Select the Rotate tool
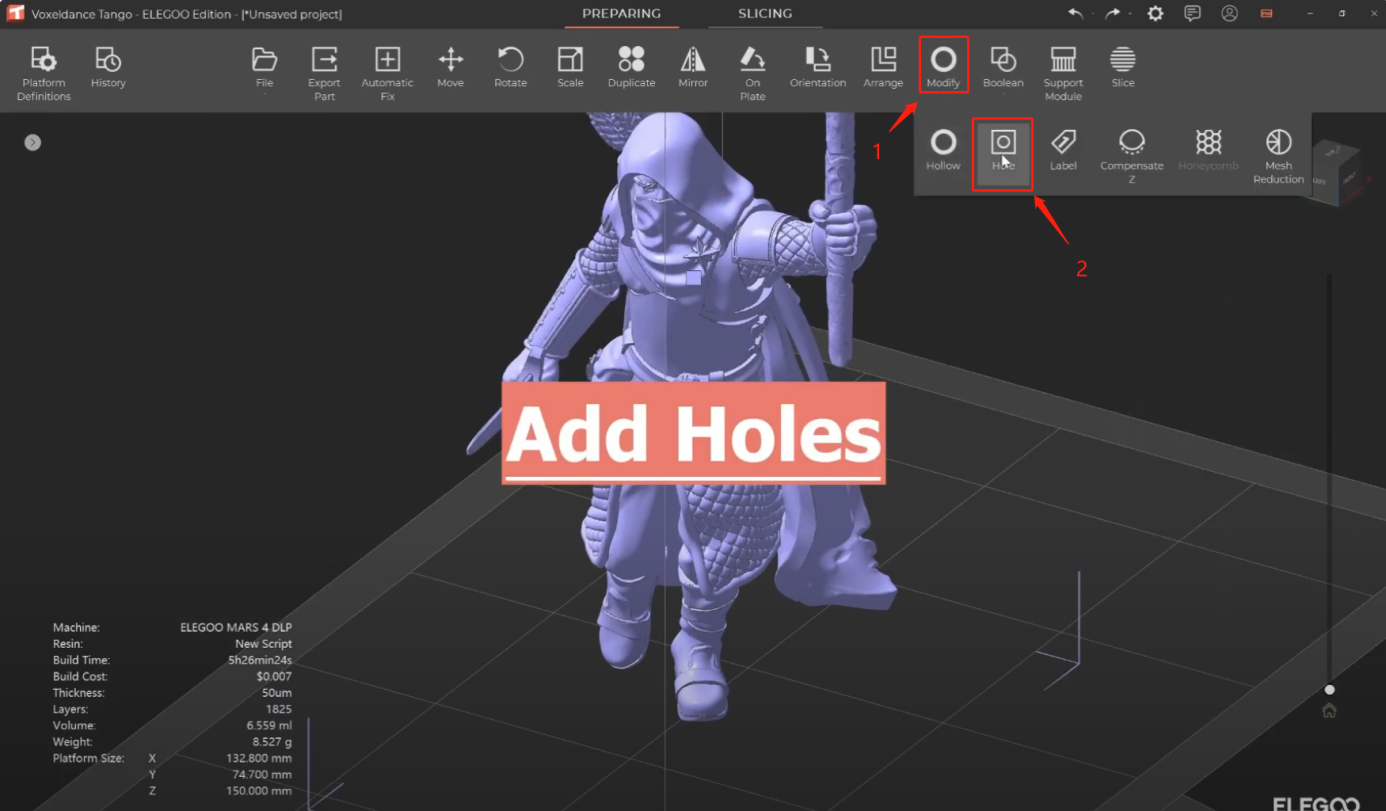 click(510, 68)
